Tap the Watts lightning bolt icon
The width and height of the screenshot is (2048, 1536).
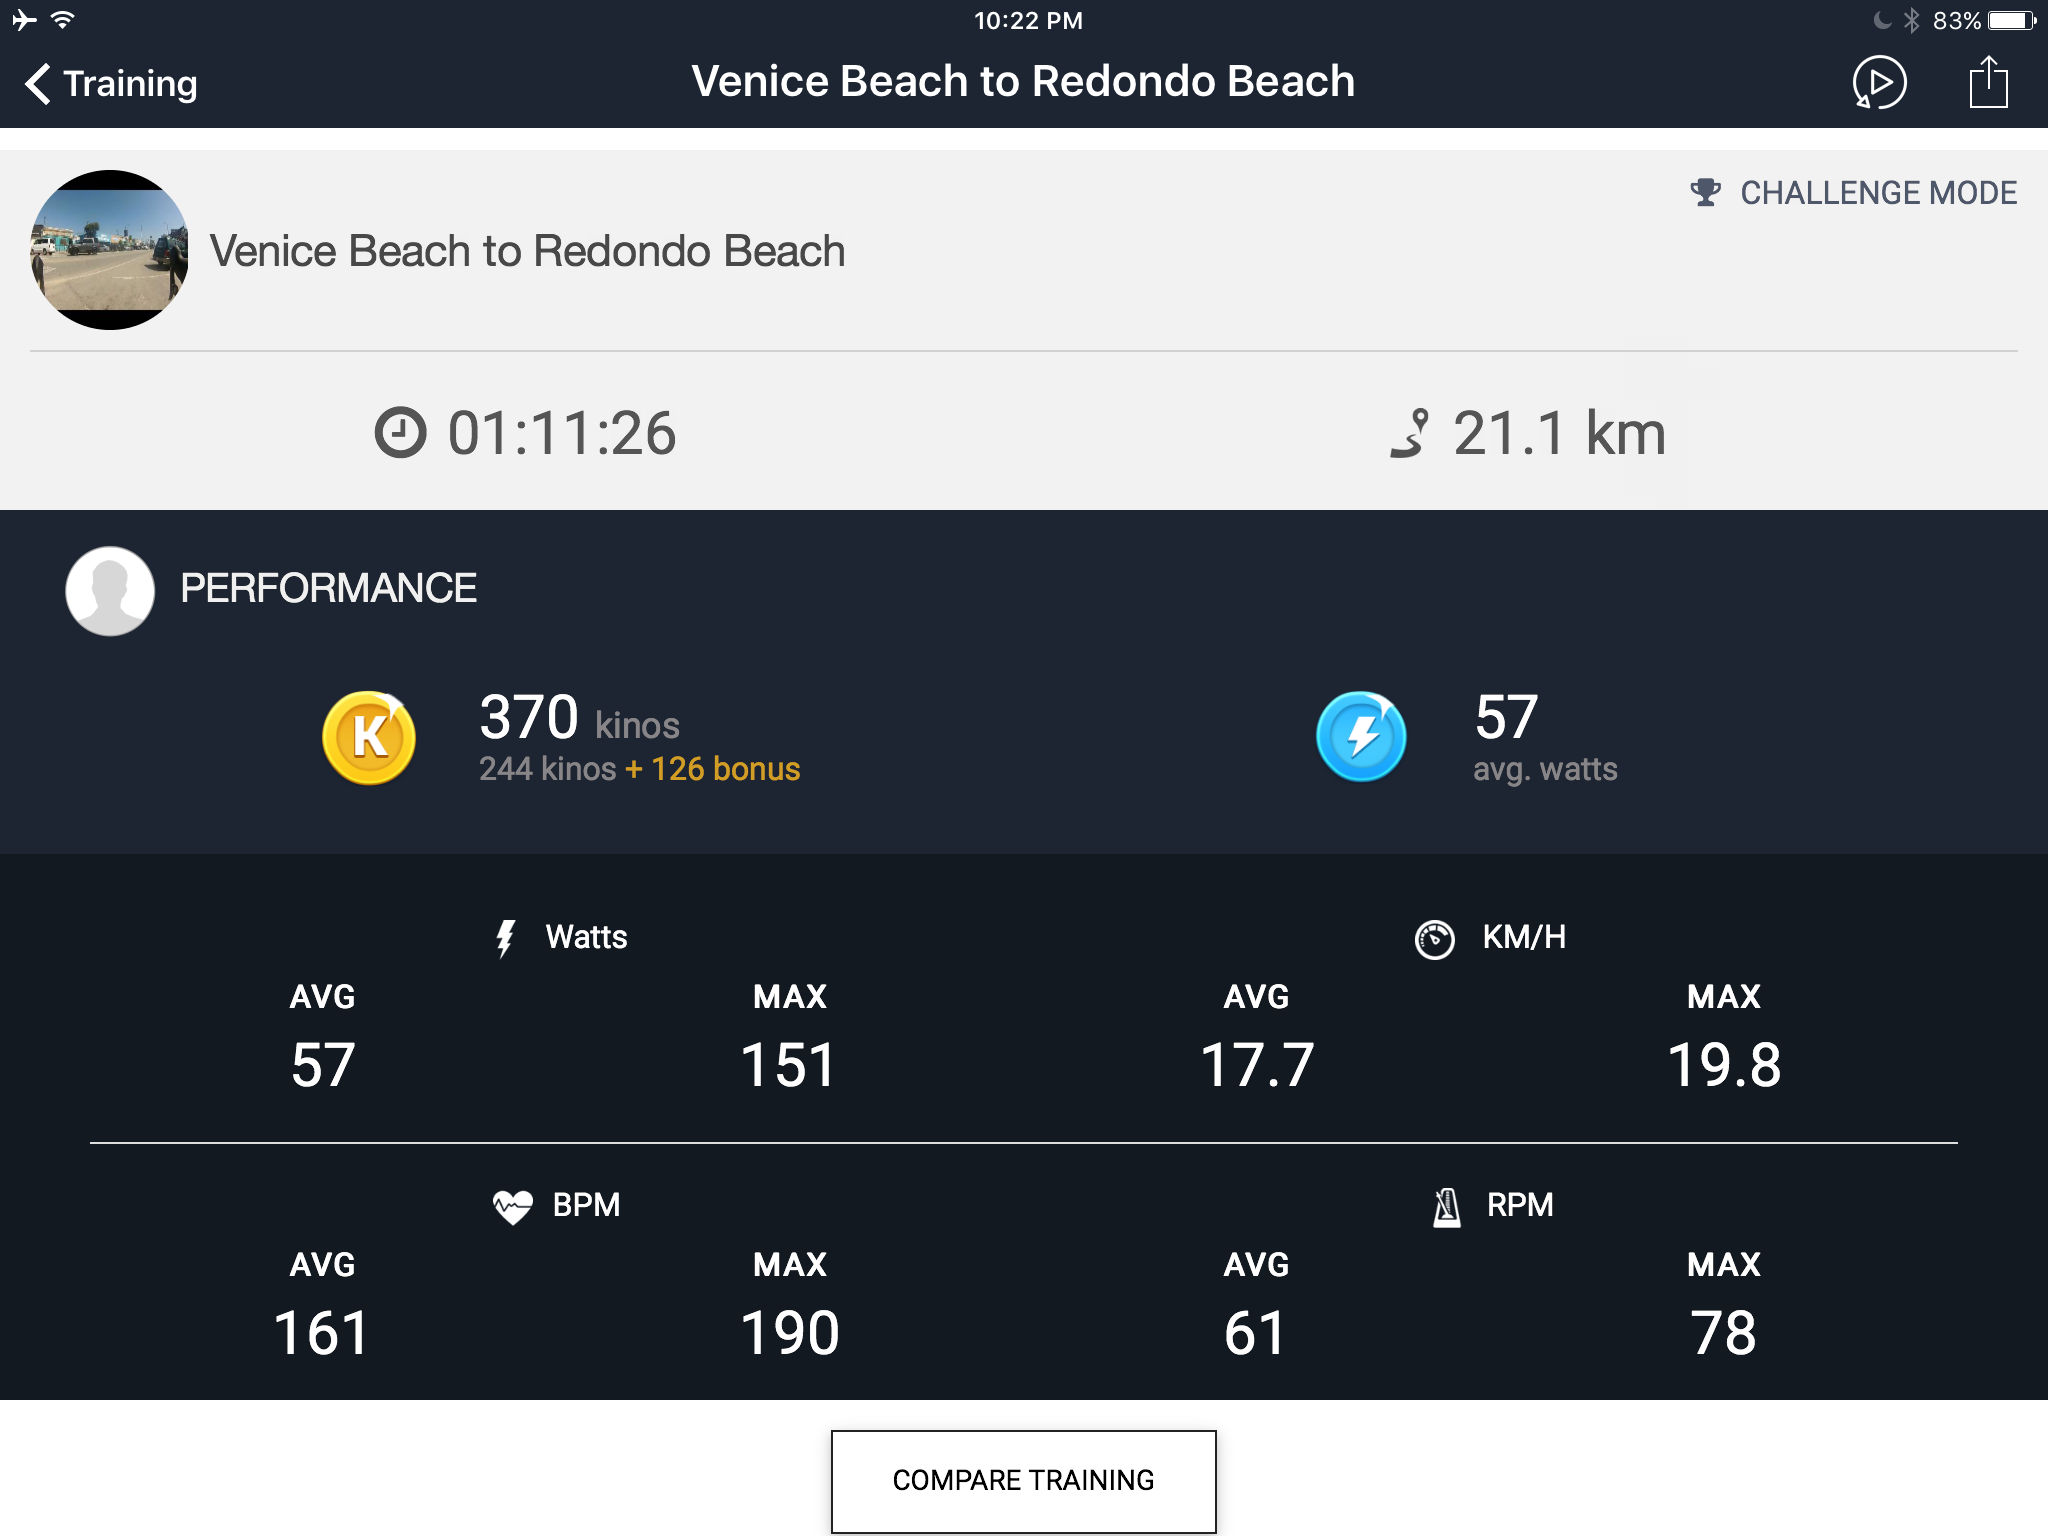(x=505, y=938)
